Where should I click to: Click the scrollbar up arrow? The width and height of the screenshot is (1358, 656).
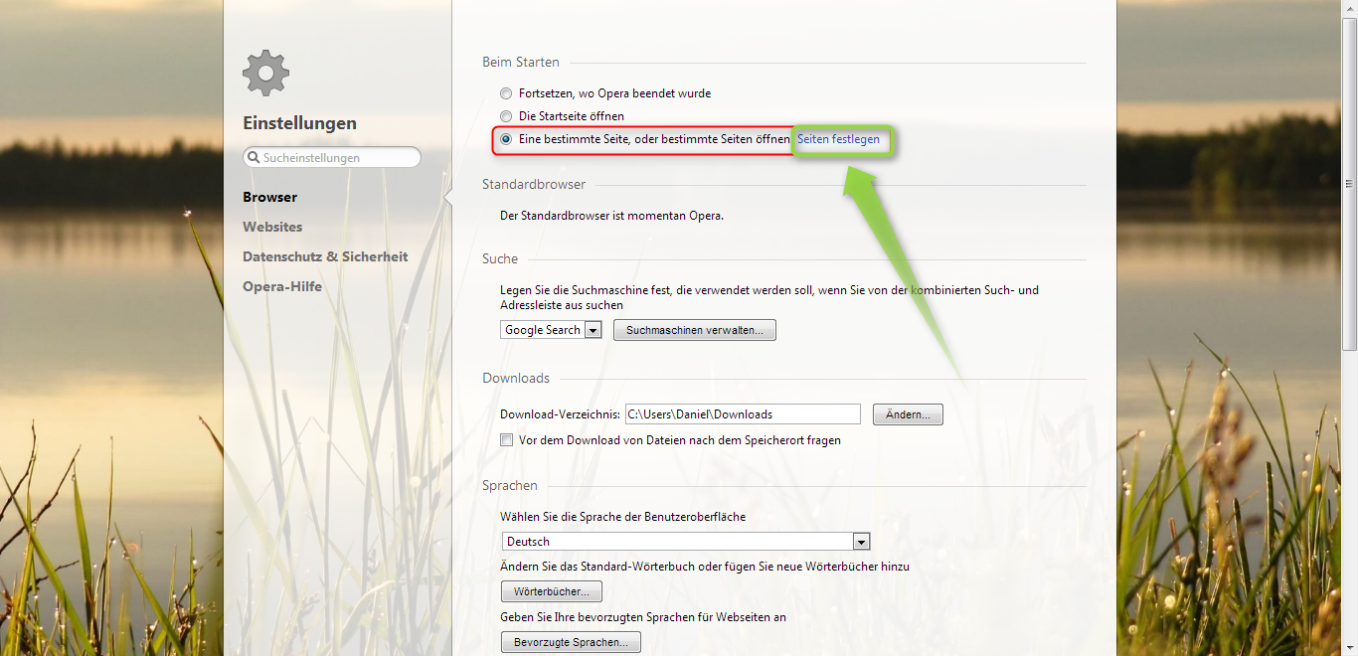click(1349, 8)
